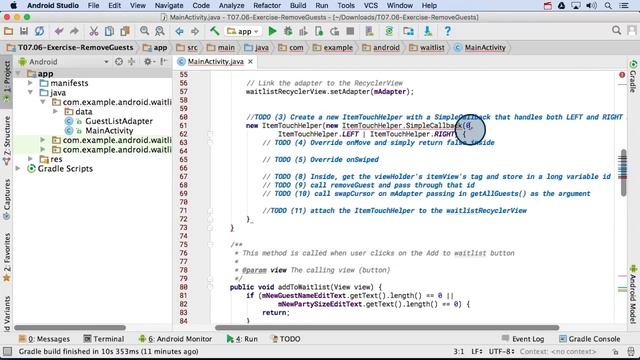Screen dimensions: 640x360
Task: Click the Paste toolbar icon
Action: pyautogui.click(x=124, y=31)
